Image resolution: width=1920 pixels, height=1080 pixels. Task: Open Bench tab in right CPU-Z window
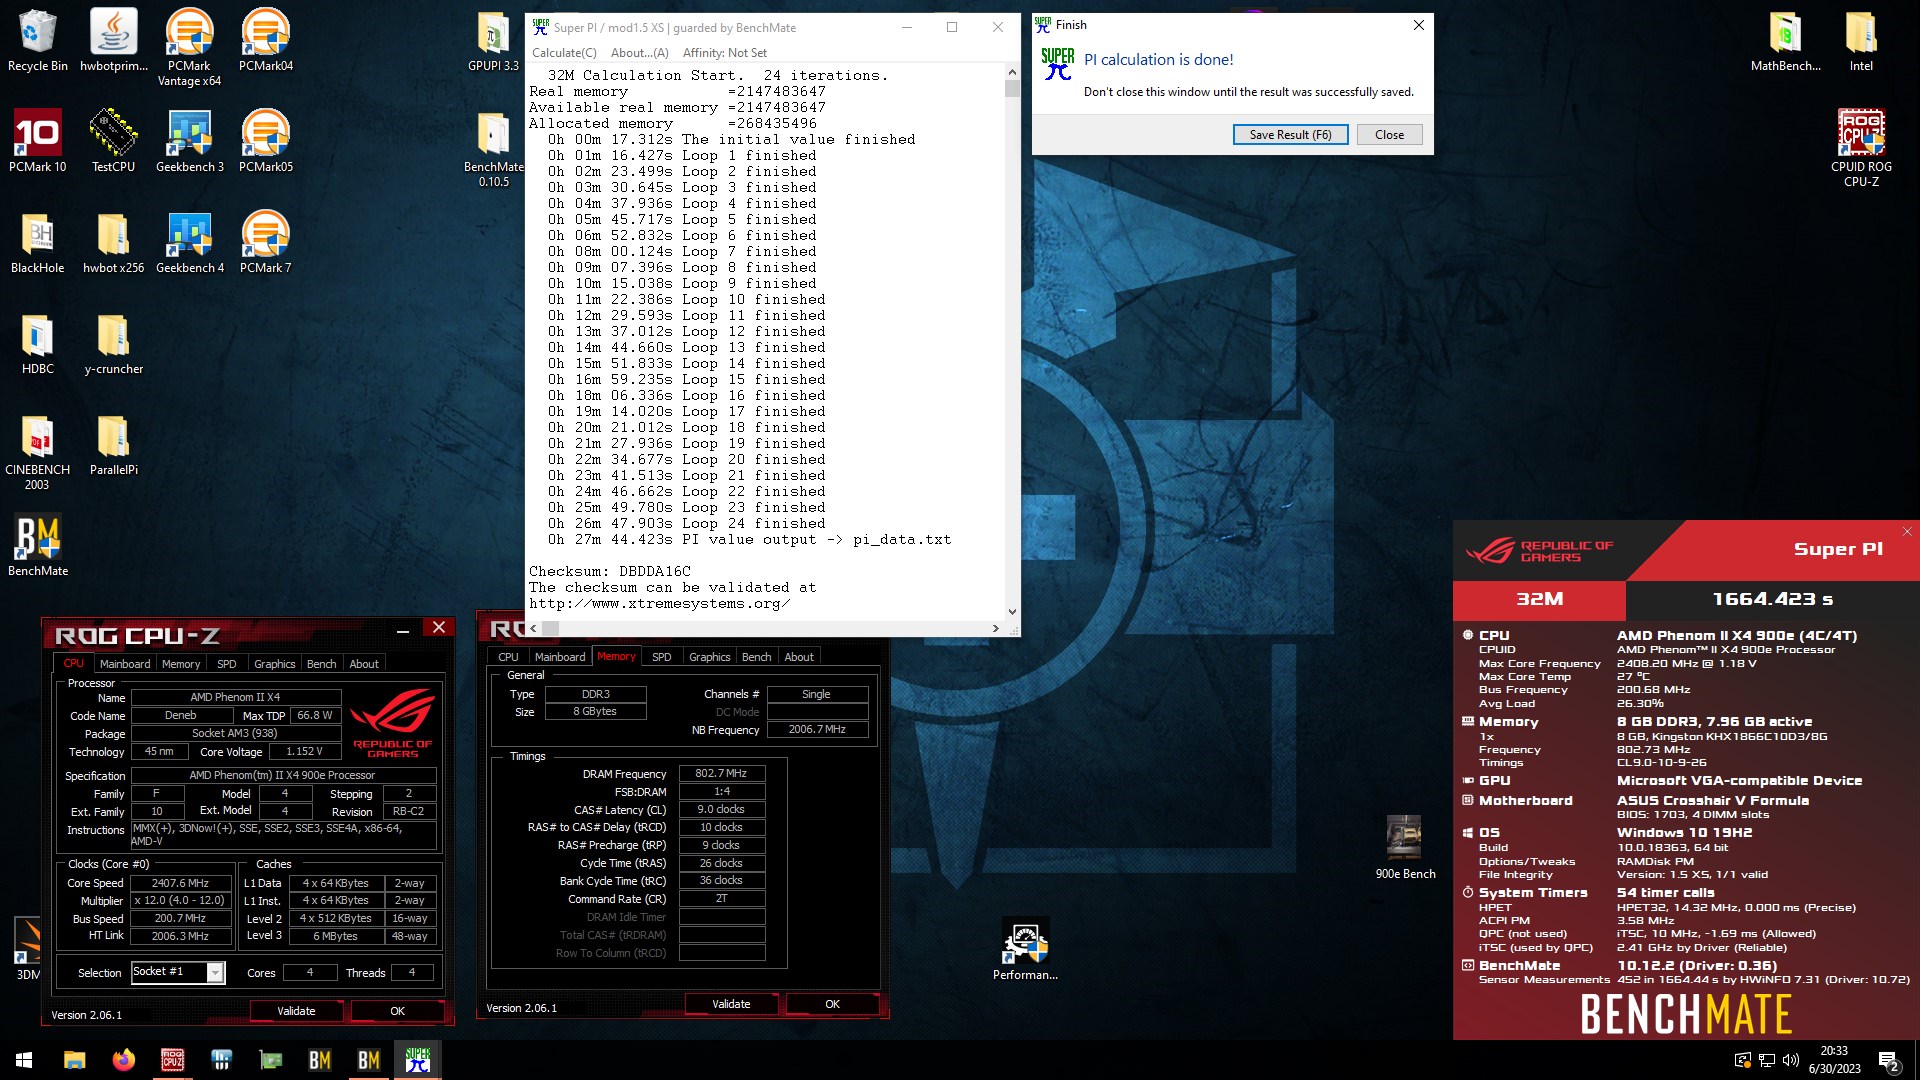[756, 657]
